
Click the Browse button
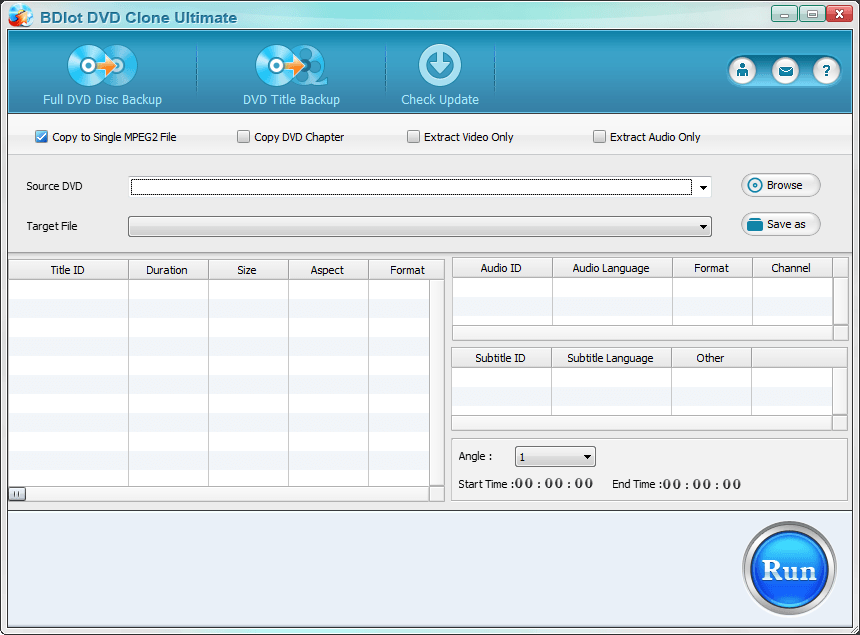point(780,185)
